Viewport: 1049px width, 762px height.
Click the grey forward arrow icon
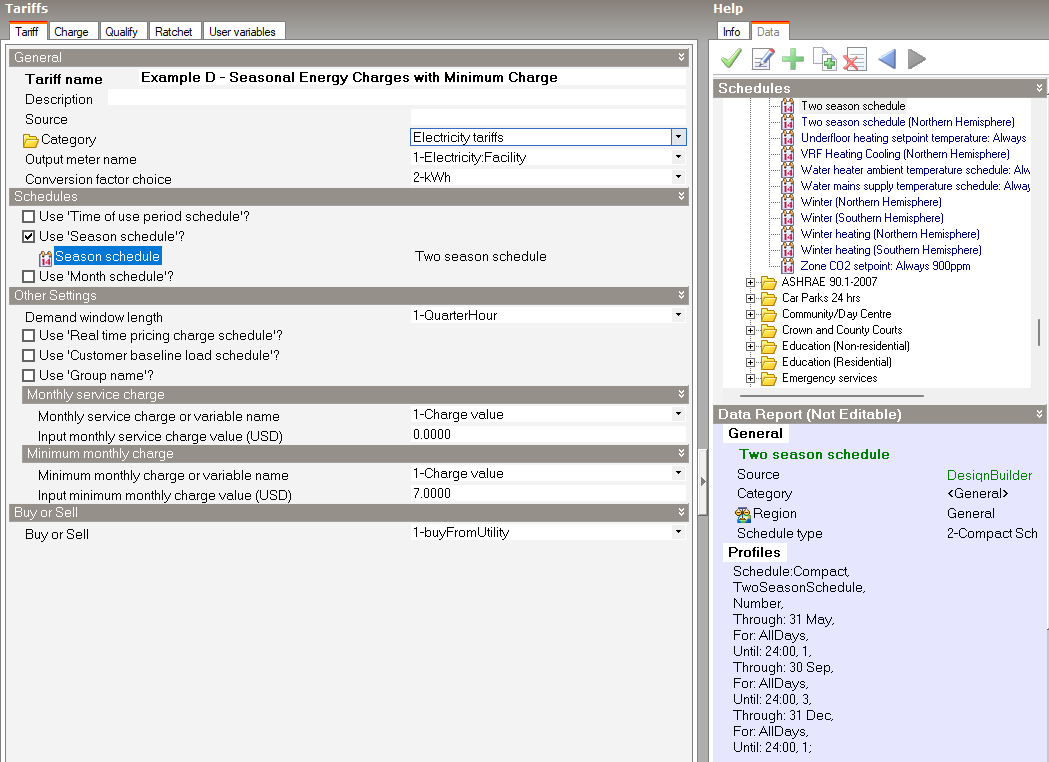pos(916,60)
